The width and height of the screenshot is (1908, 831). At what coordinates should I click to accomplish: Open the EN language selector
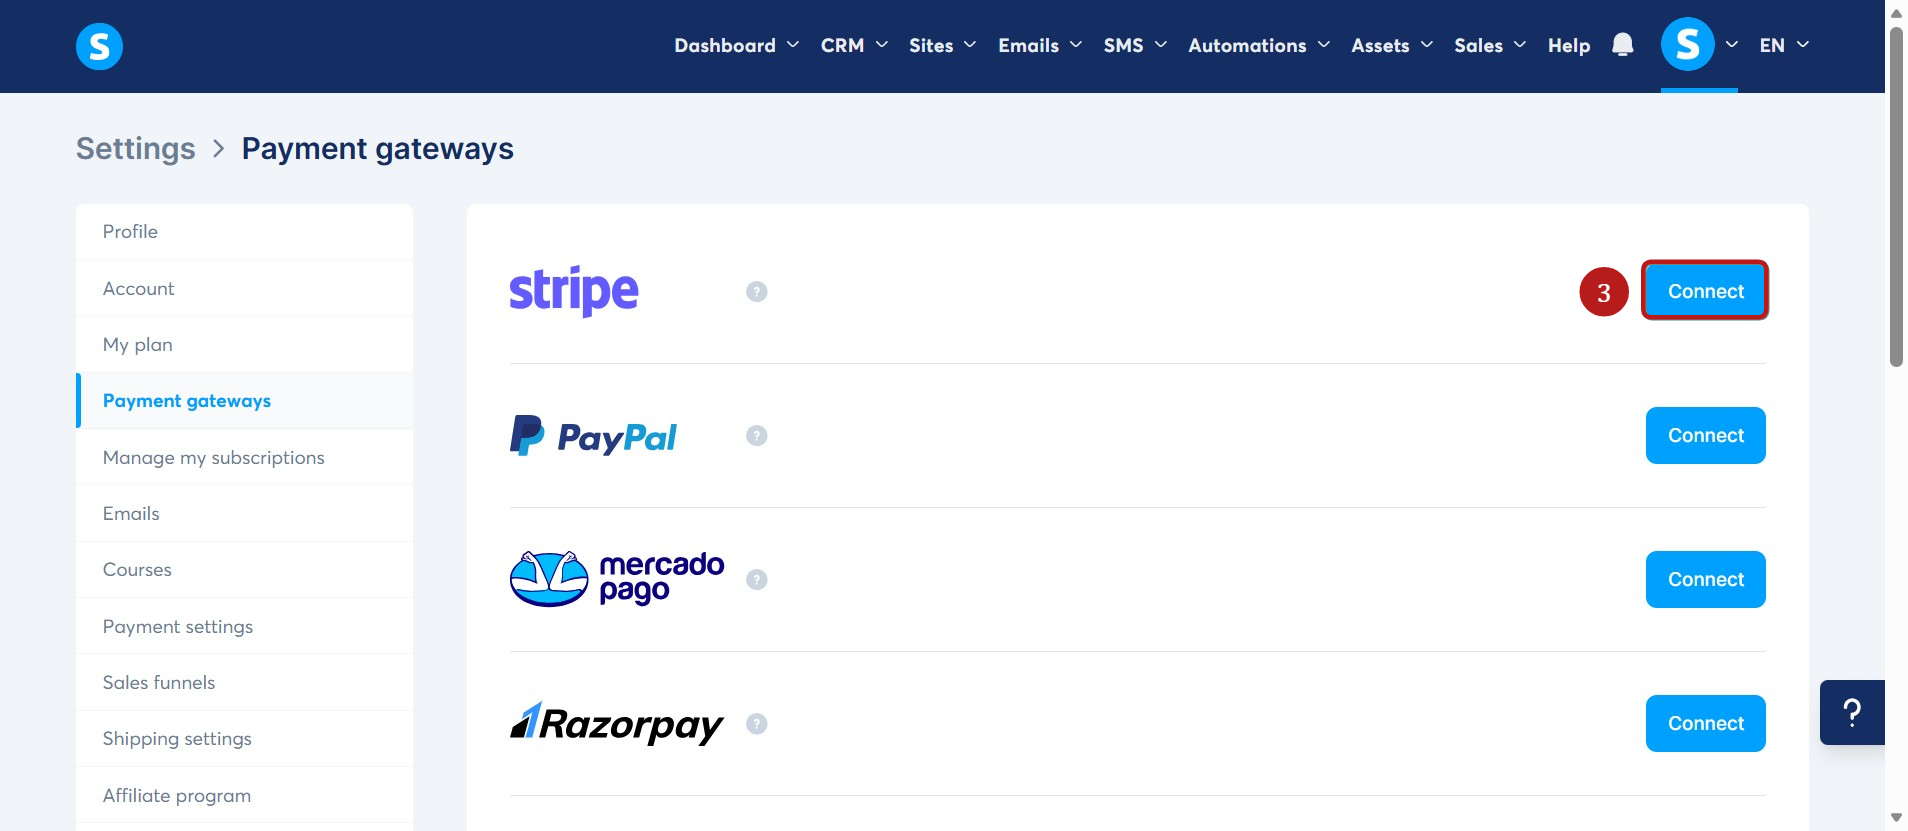coord(1784,45)
